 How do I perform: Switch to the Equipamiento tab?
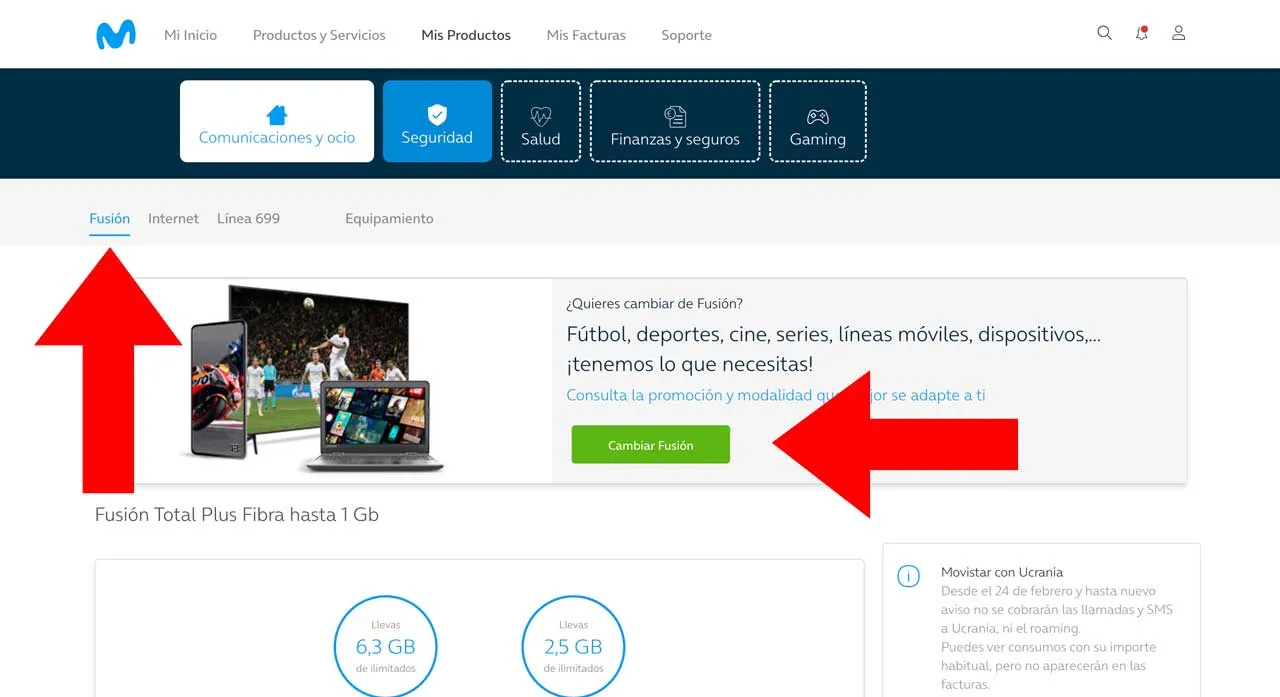coord(389,218)
